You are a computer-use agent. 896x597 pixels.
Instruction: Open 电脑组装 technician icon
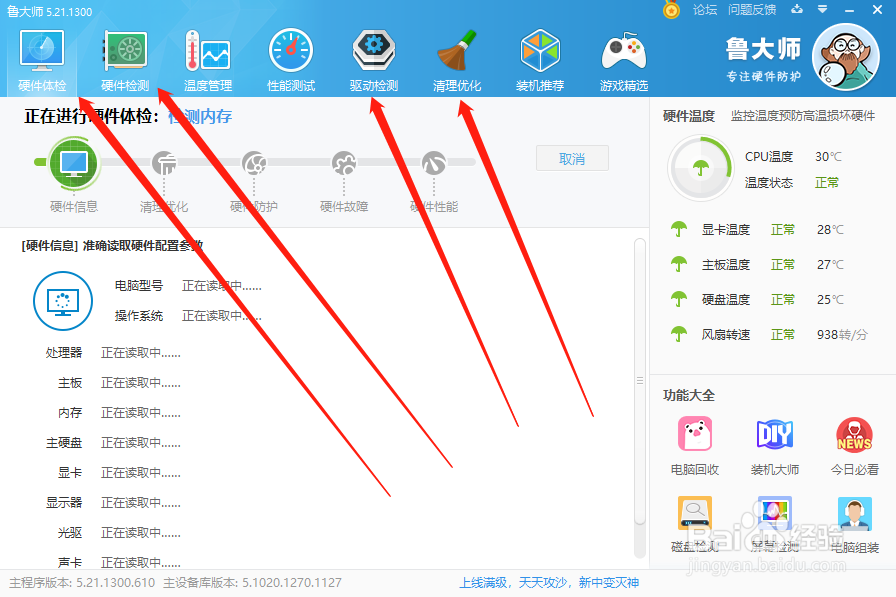point(854,513)
